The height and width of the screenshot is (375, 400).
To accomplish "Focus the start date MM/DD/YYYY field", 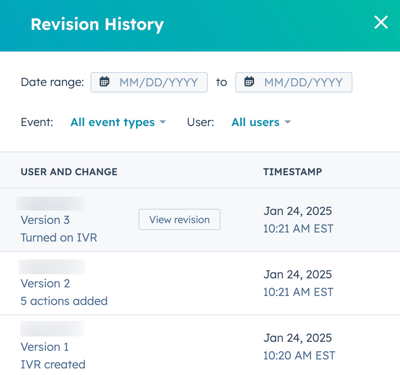I will pos(149,82).
